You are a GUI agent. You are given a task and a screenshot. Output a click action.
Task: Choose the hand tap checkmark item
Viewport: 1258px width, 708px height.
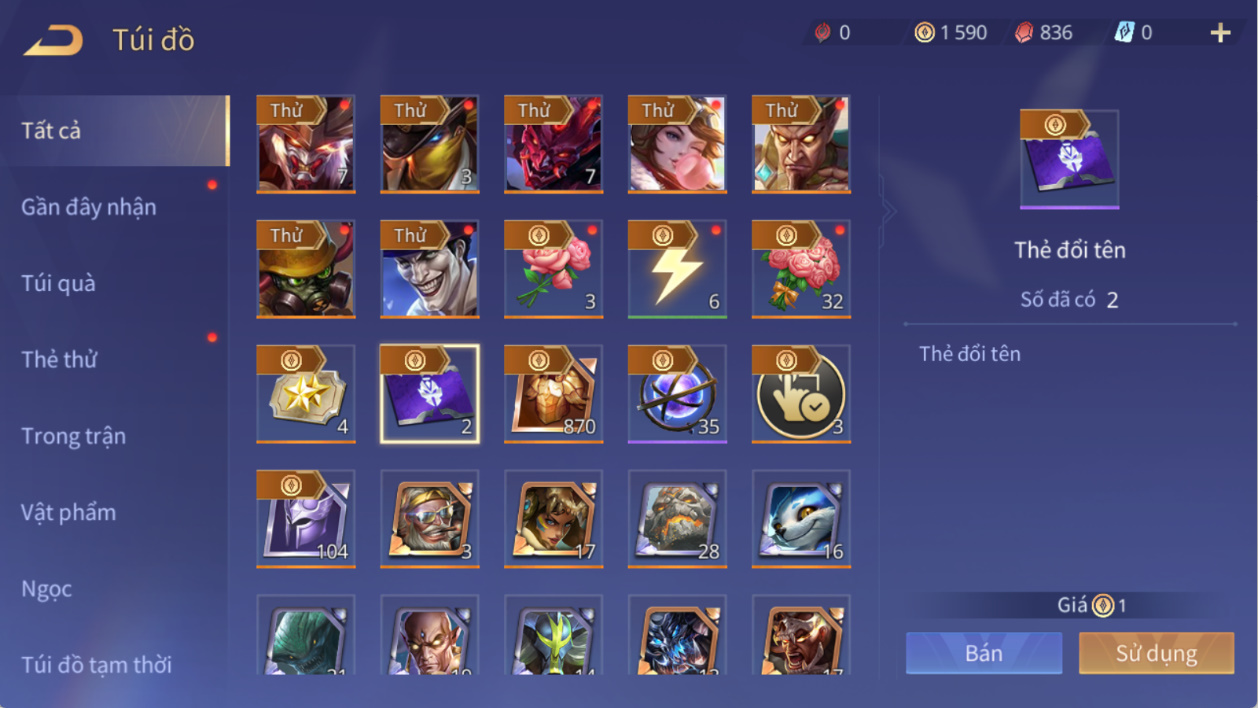pos(801,394)
